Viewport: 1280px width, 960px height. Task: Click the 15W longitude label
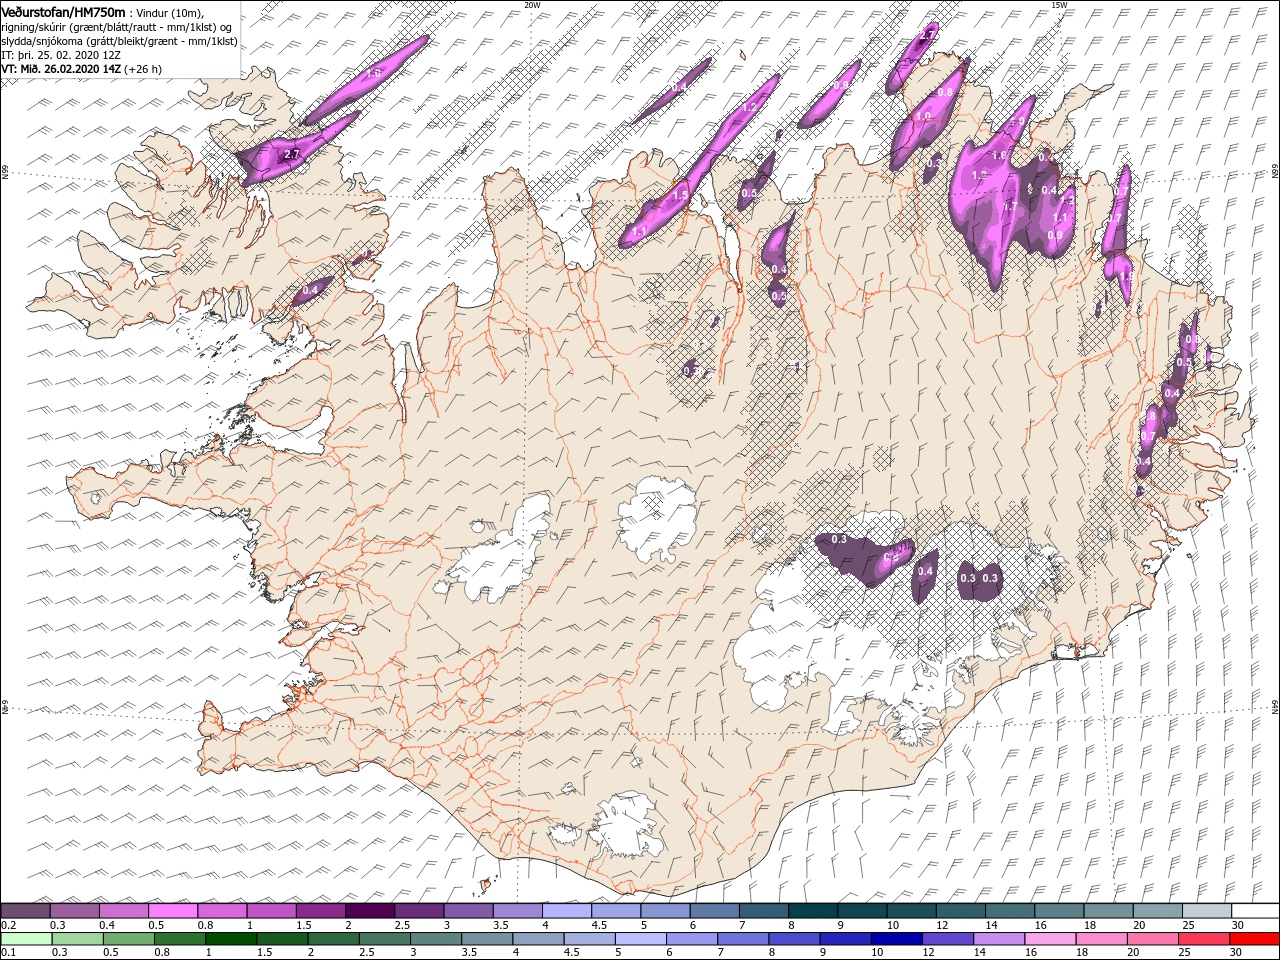[1060, 5]
